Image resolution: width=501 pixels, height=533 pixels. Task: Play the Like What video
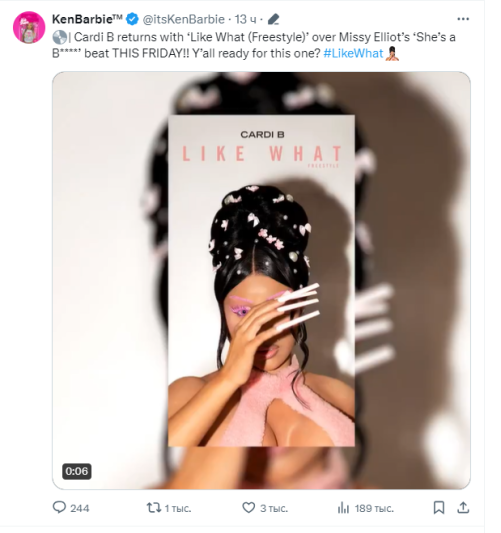point(261,280)
